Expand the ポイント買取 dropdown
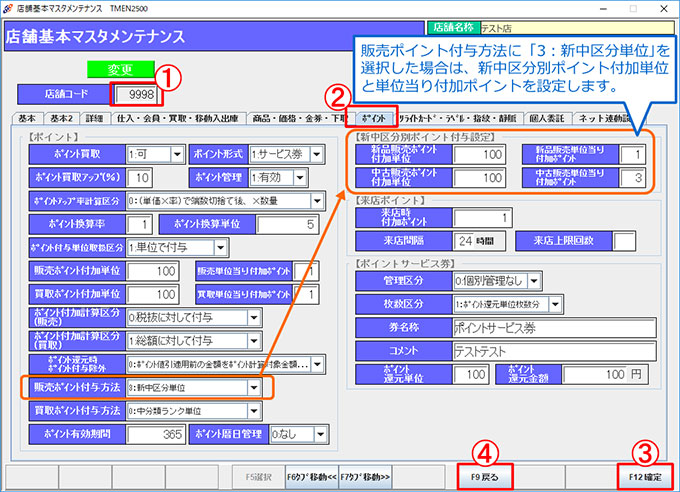This screenshot has width=680, height=492. point(177,154)
